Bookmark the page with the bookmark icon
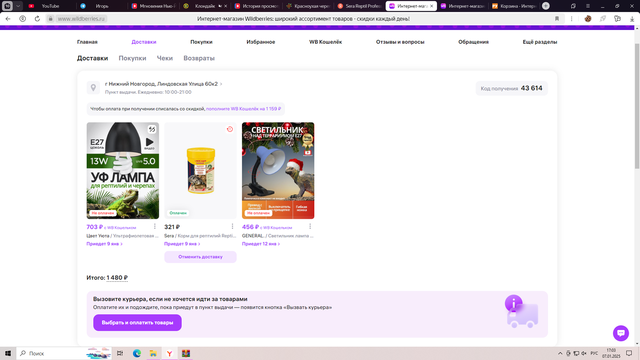Image resolution: width=640 pixels, height=360 pixels. click(557, 19)
